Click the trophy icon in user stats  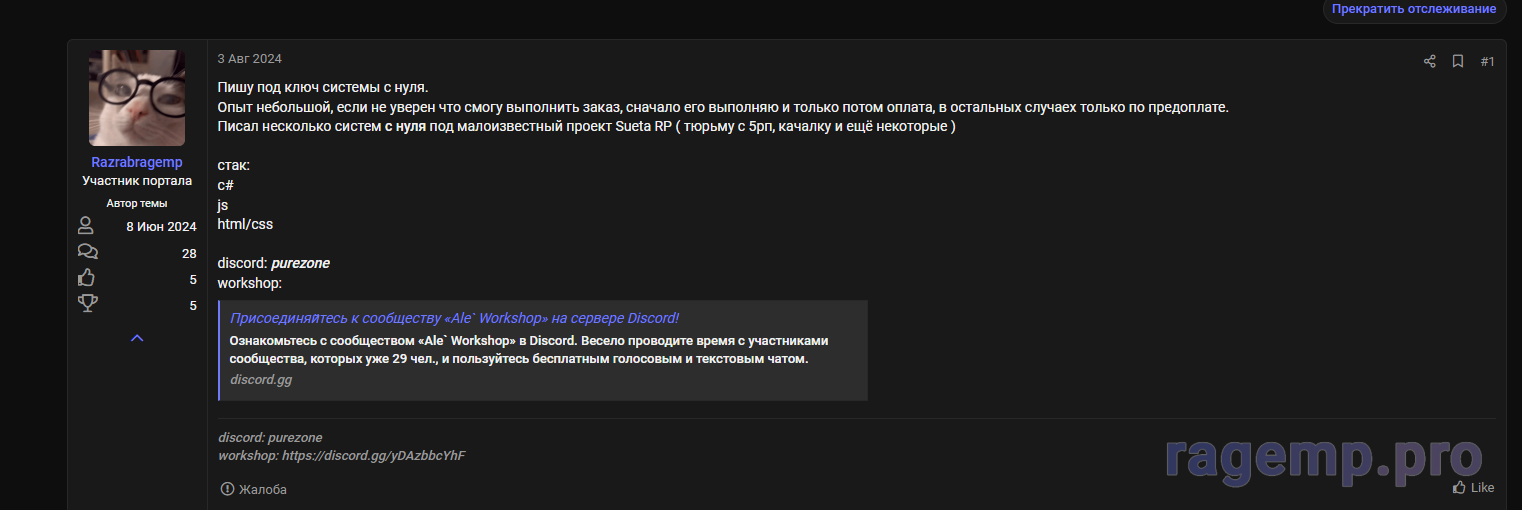87,304
